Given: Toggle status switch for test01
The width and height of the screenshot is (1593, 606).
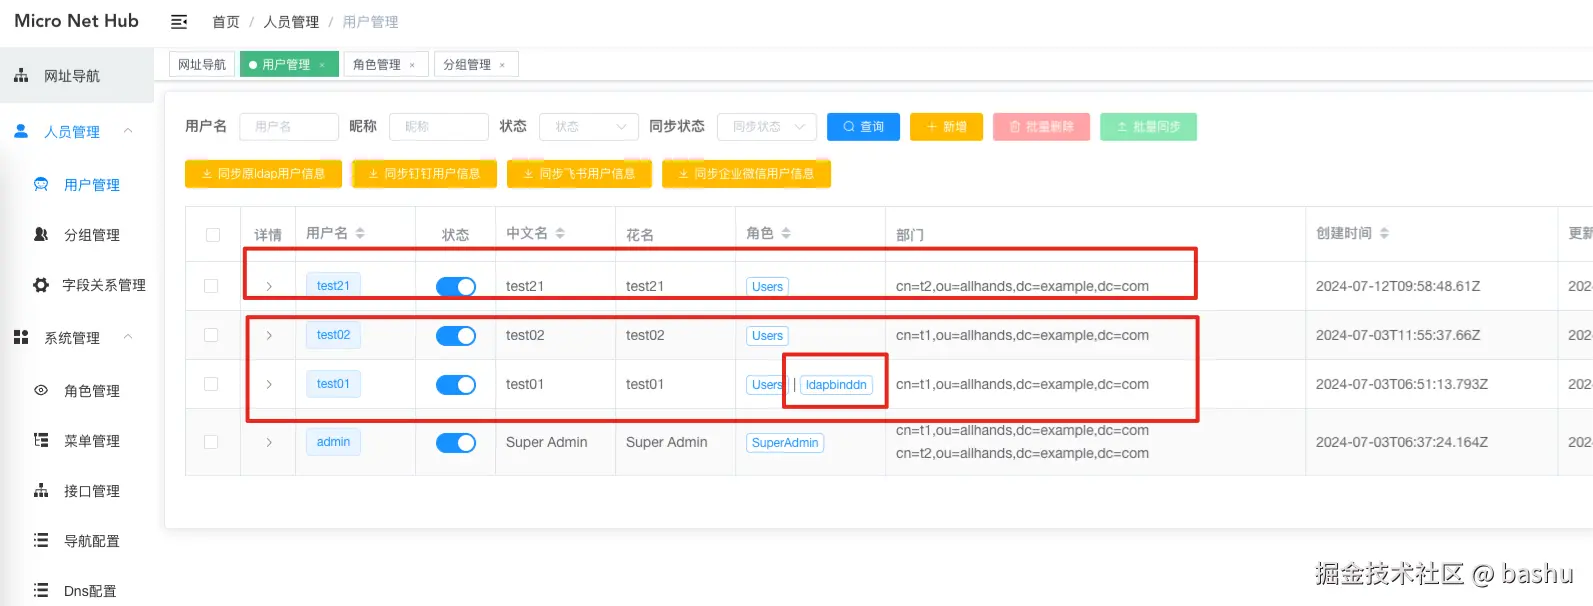Looking at the screenshot, I should pyautogui.click(x=456, y=385).
